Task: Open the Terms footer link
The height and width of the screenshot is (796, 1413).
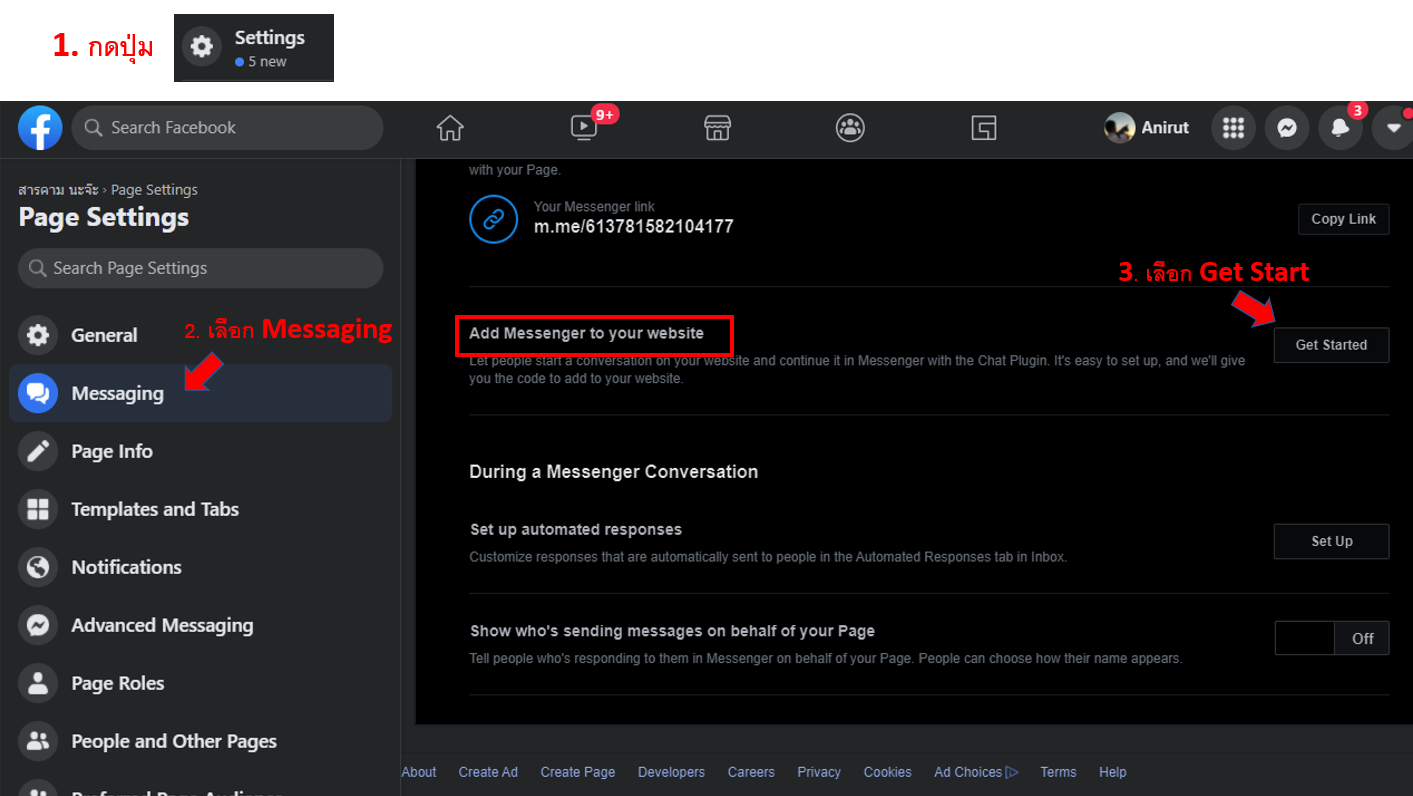Action: [x=1058, y=772]
